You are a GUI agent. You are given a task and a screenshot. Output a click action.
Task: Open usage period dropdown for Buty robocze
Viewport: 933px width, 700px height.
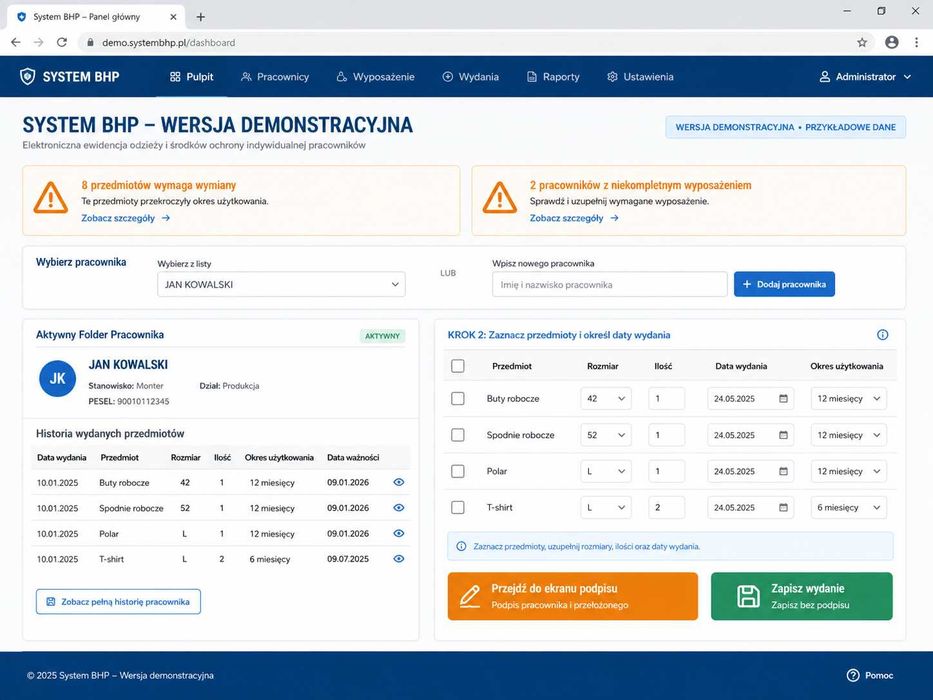click(x=849, y=398)
